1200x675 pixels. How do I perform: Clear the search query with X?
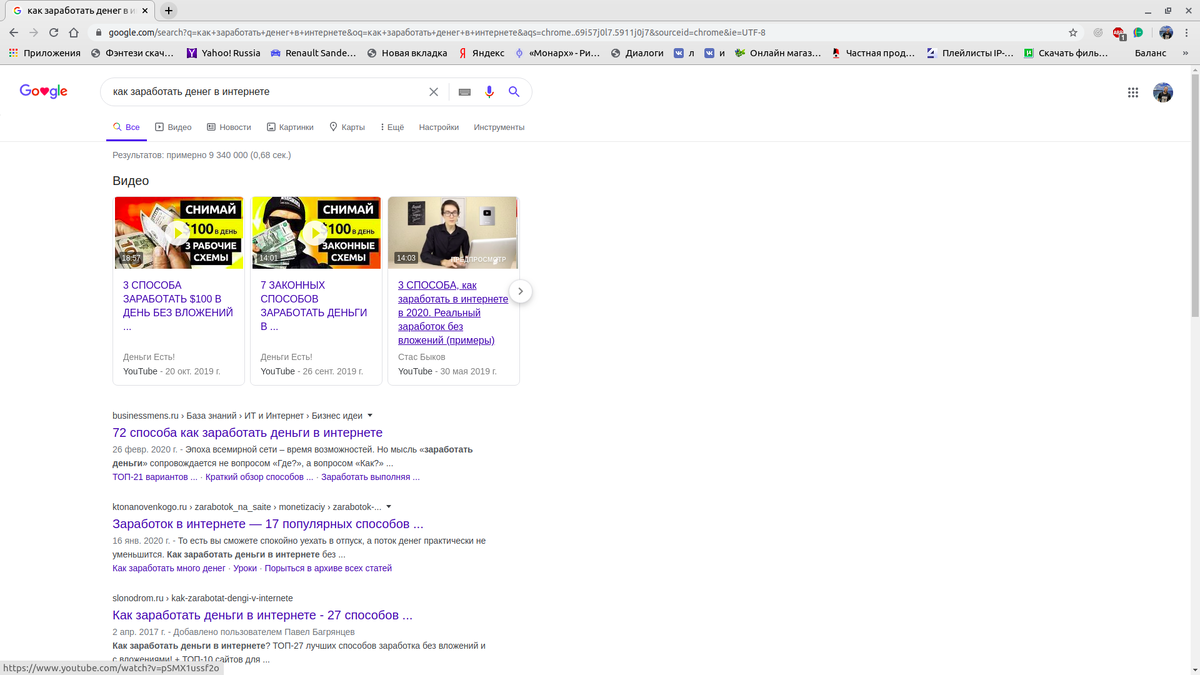(433, 91)
